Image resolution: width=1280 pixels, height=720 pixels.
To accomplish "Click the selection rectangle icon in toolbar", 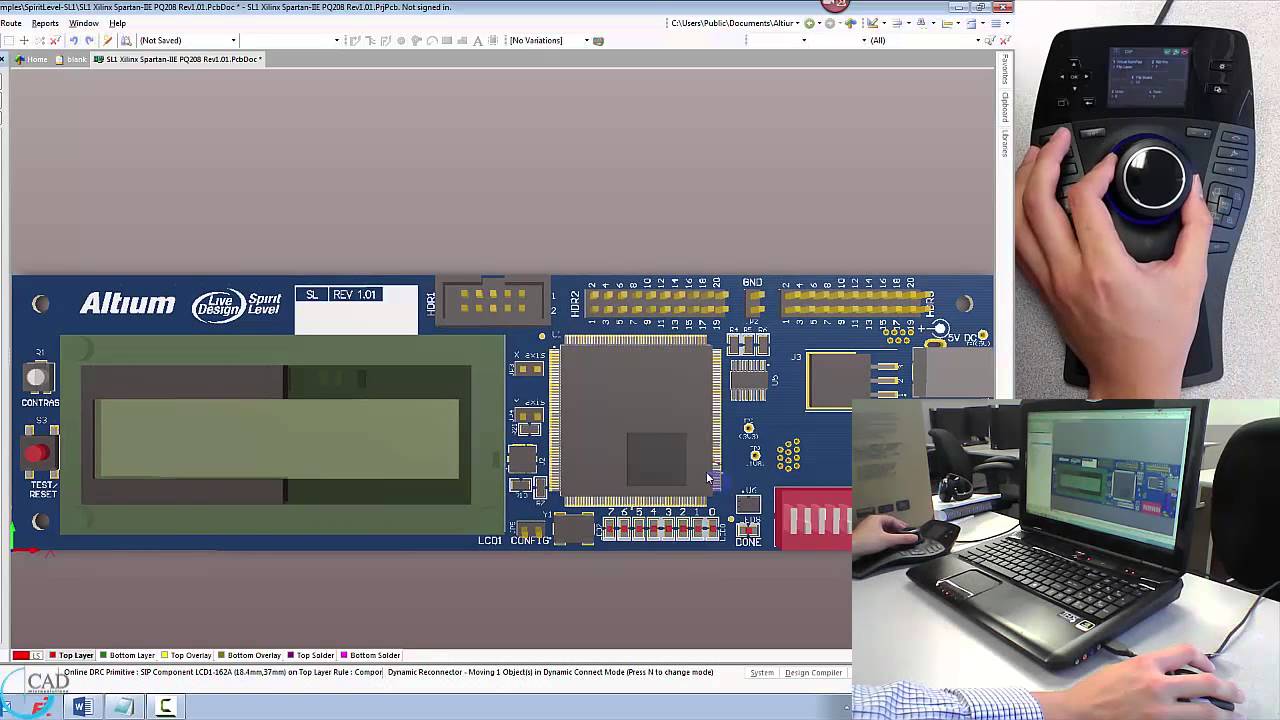I will (x=9, y=40).
